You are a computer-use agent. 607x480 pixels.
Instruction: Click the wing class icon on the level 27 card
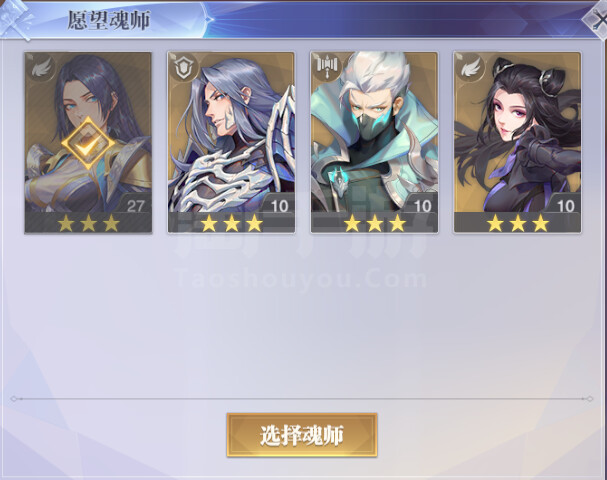coord(42,69)
